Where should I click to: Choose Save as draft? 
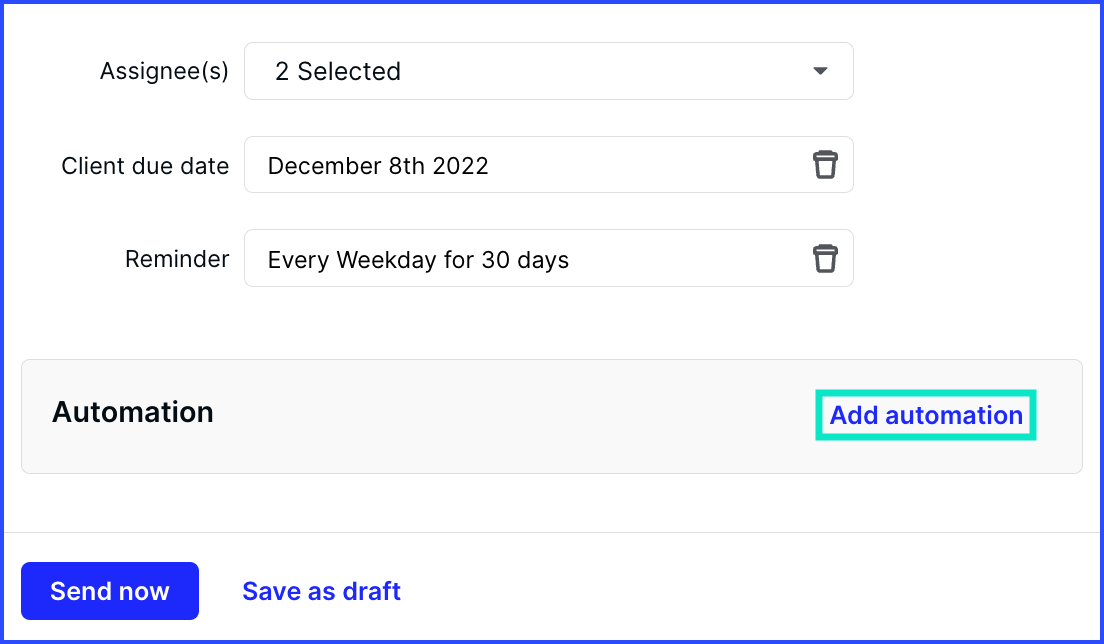(x=322, y=591)
